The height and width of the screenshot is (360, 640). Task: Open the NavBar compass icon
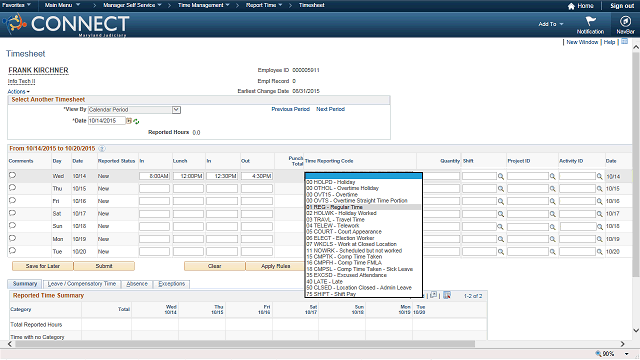625,21
